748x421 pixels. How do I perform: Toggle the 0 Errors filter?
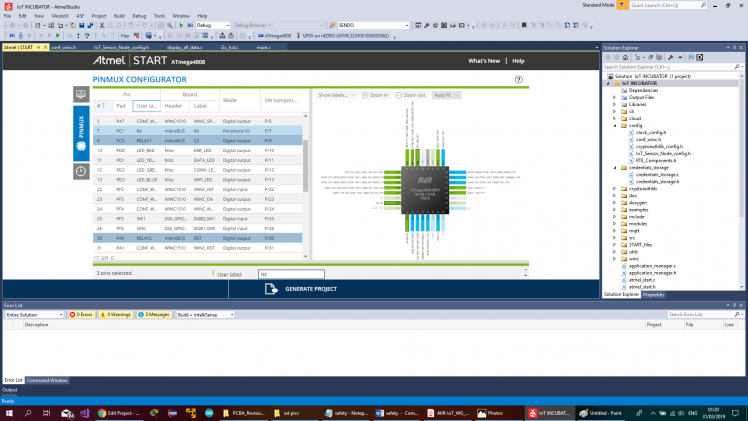[x=81, y=314]
